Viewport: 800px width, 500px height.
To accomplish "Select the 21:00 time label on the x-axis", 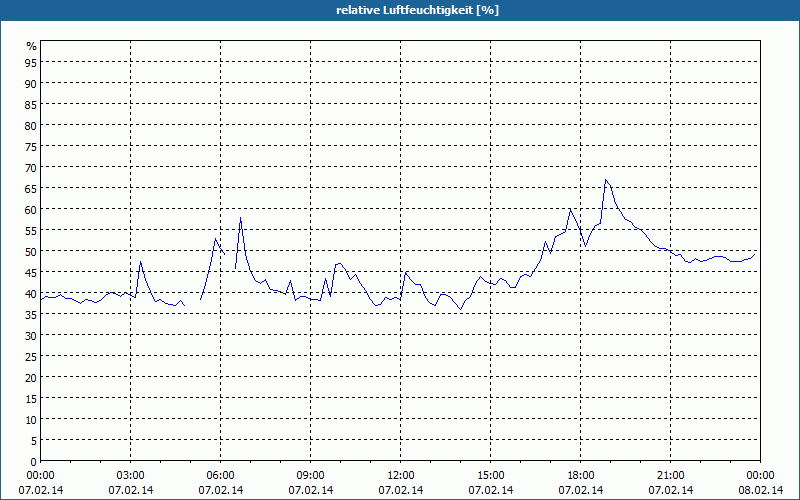I will click(671, 475).
